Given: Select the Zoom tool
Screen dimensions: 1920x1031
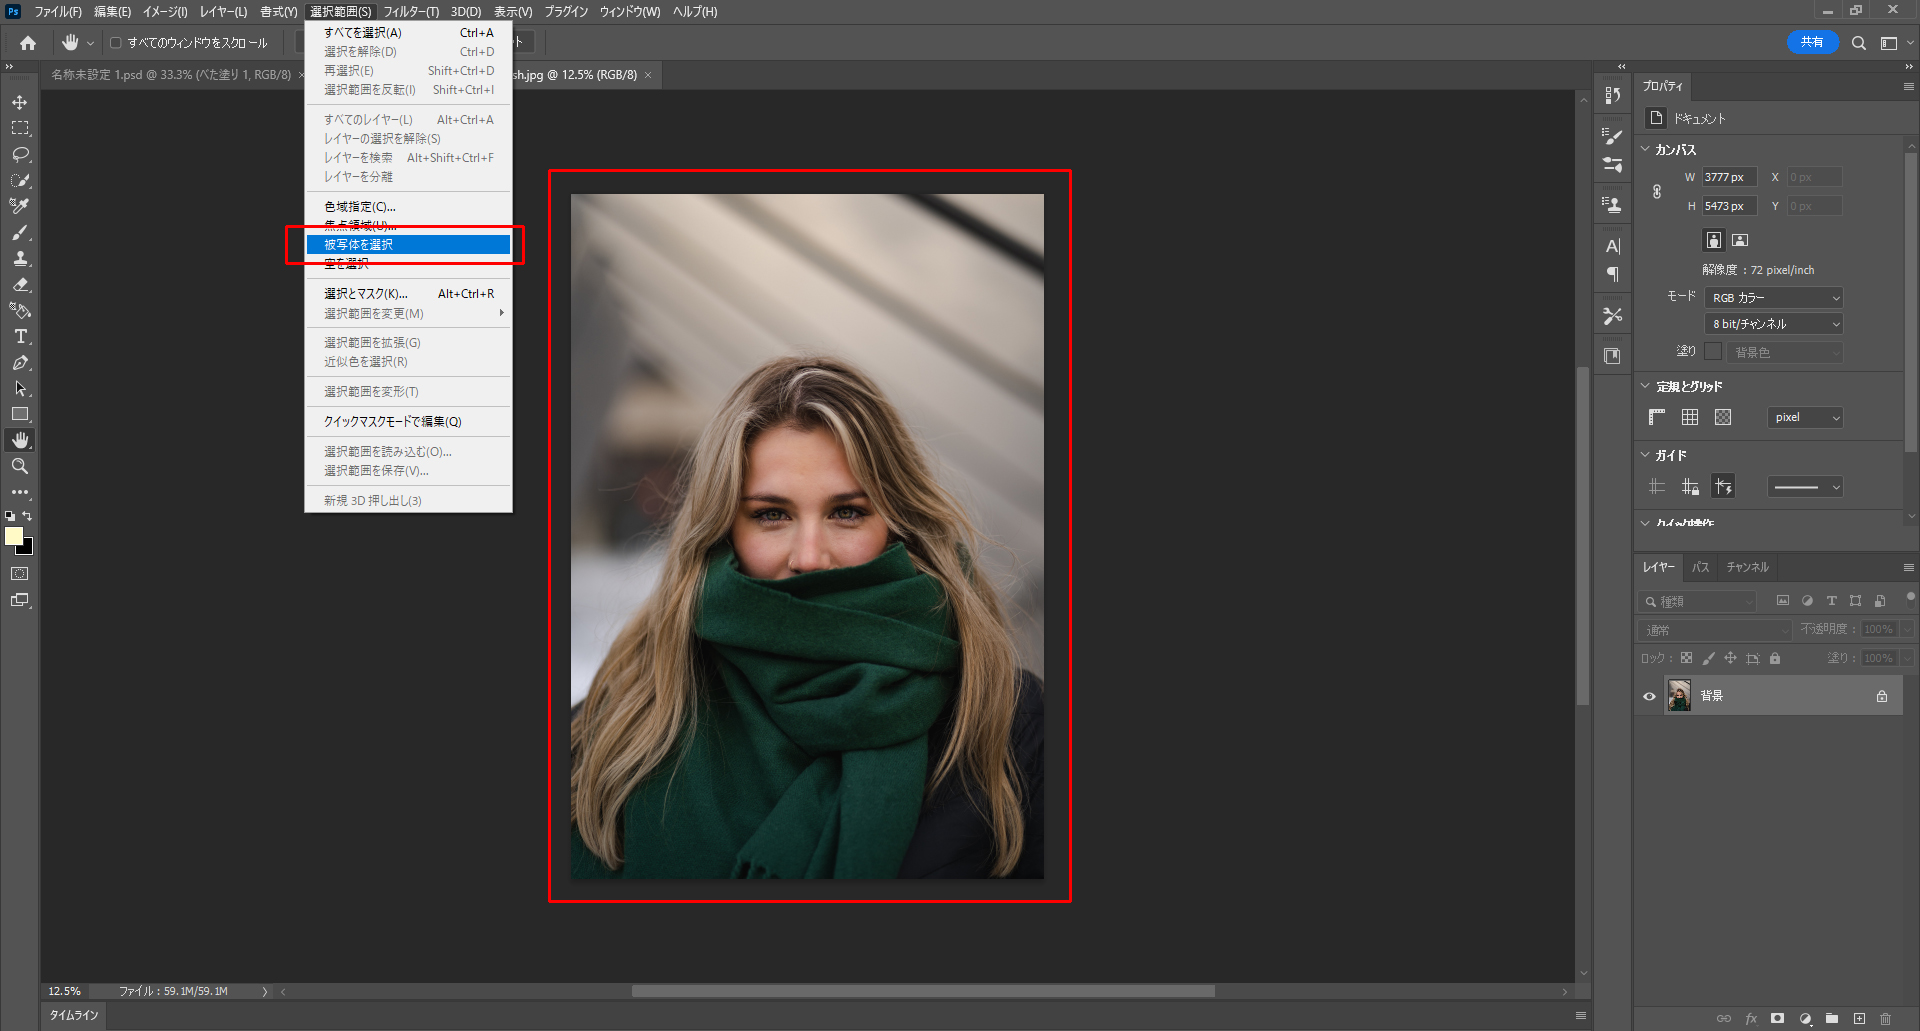Looking at the screenshot, I should [20, 466].
